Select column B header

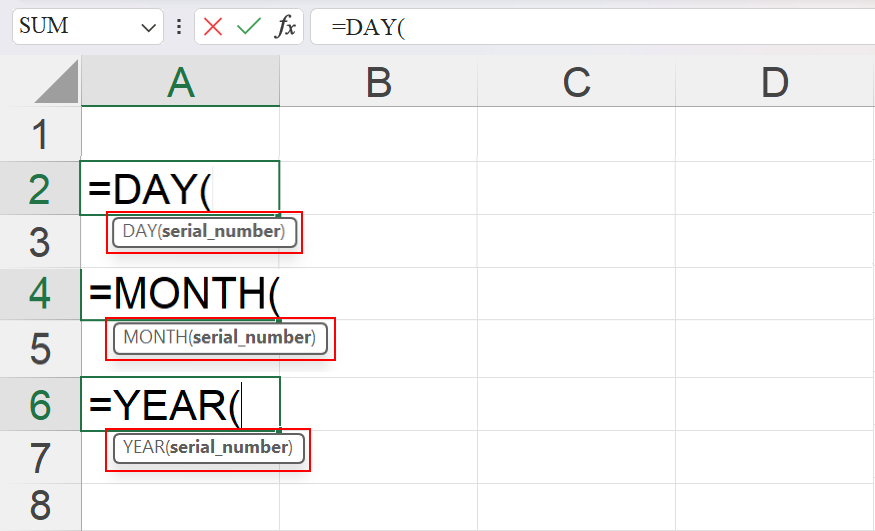(x=378, y=84)
